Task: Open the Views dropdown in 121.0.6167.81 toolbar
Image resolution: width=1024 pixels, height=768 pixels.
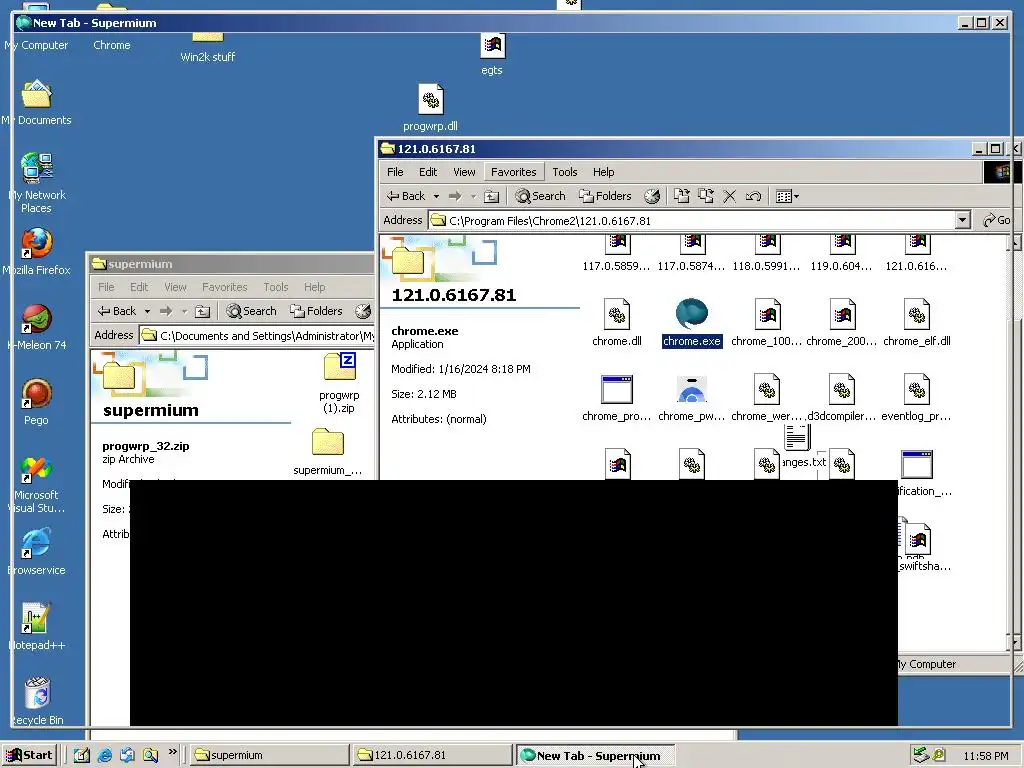Action: (787, 196)
